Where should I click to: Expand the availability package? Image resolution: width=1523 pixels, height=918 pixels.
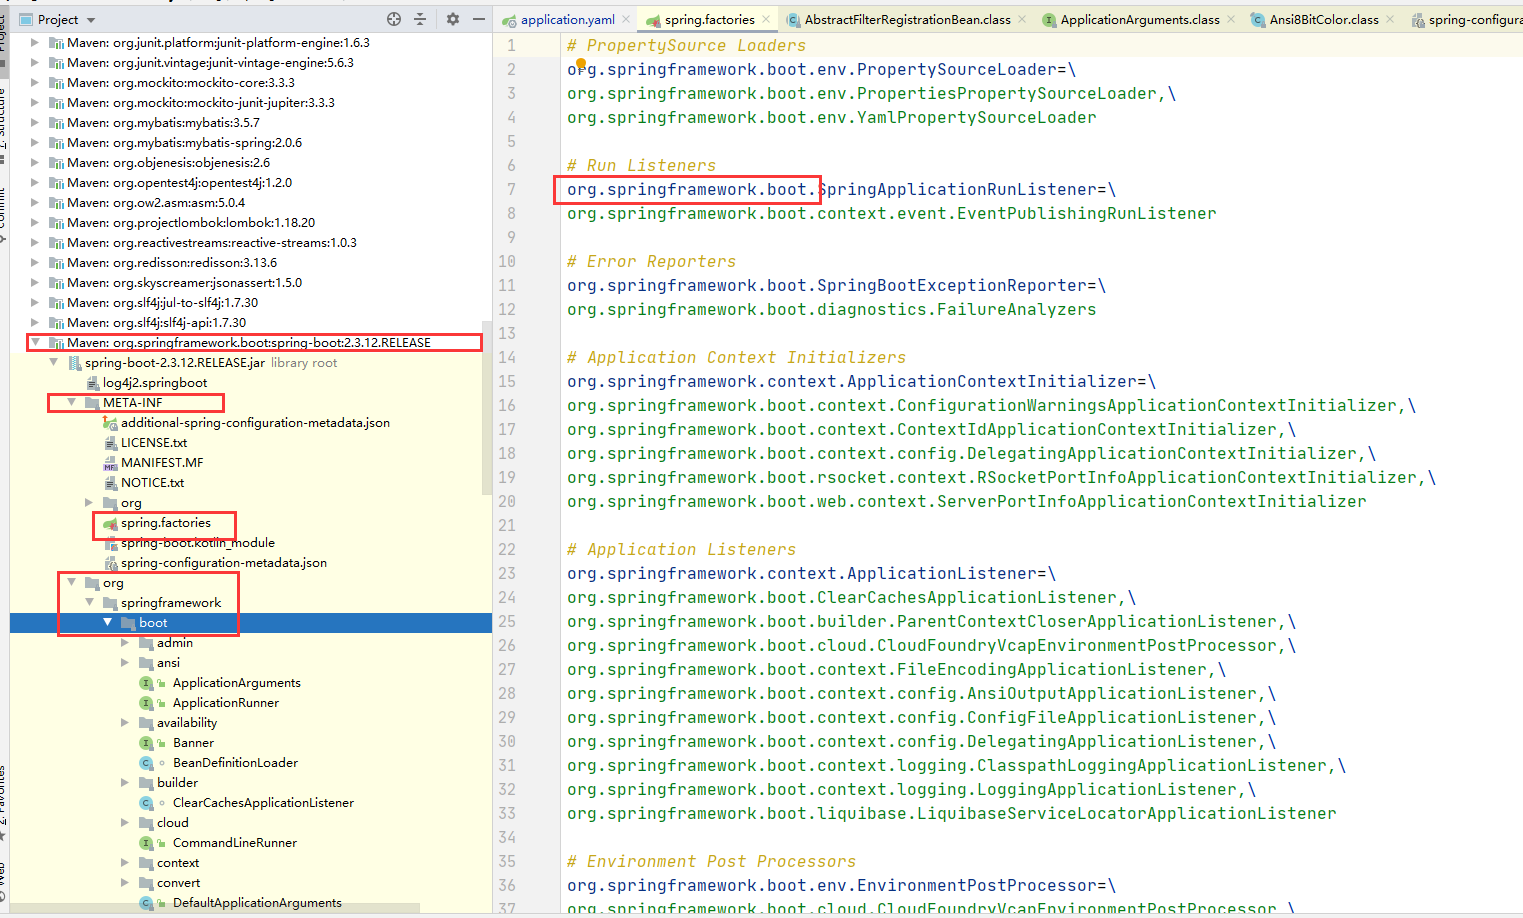(125, 722)
